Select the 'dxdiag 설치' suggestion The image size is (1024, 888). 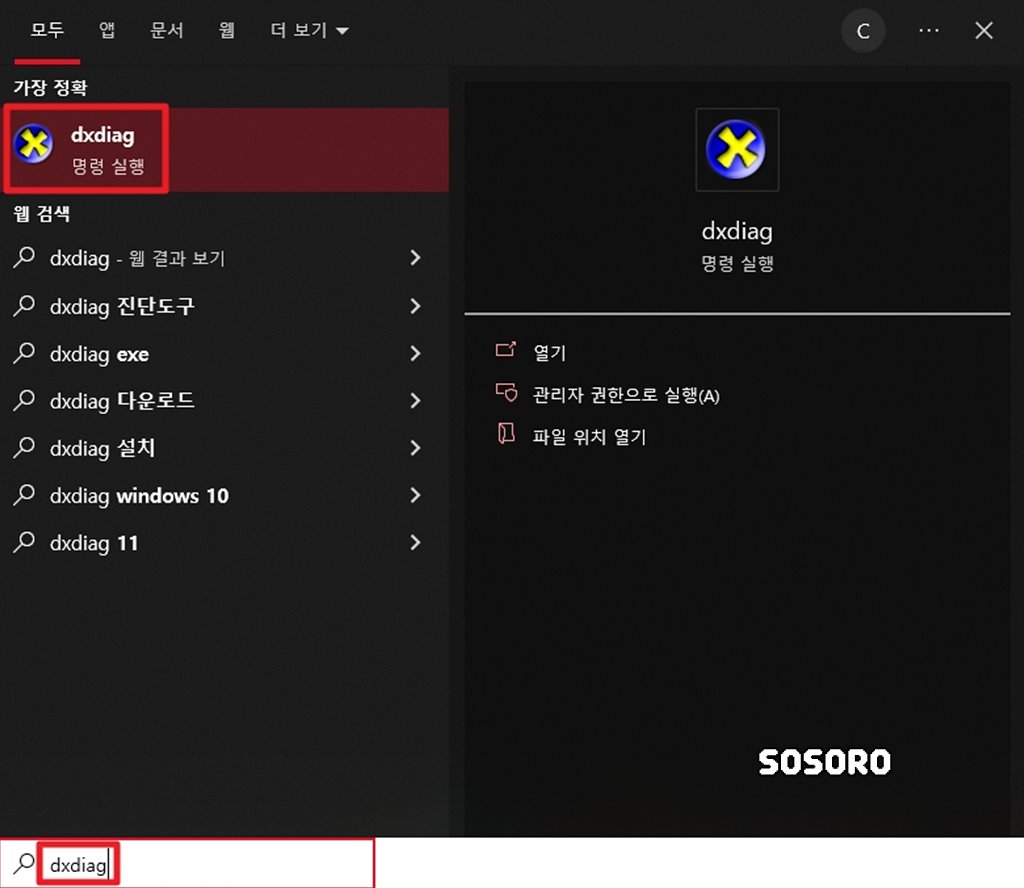[x=103, y=449]
